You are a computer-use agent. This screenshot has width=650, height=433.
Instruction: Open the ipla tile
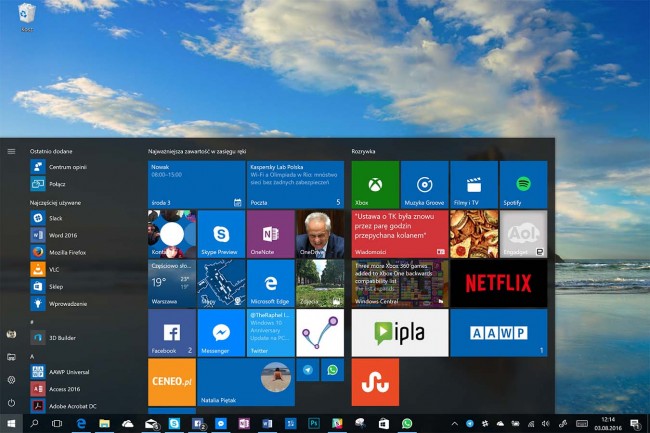point(400,333)
